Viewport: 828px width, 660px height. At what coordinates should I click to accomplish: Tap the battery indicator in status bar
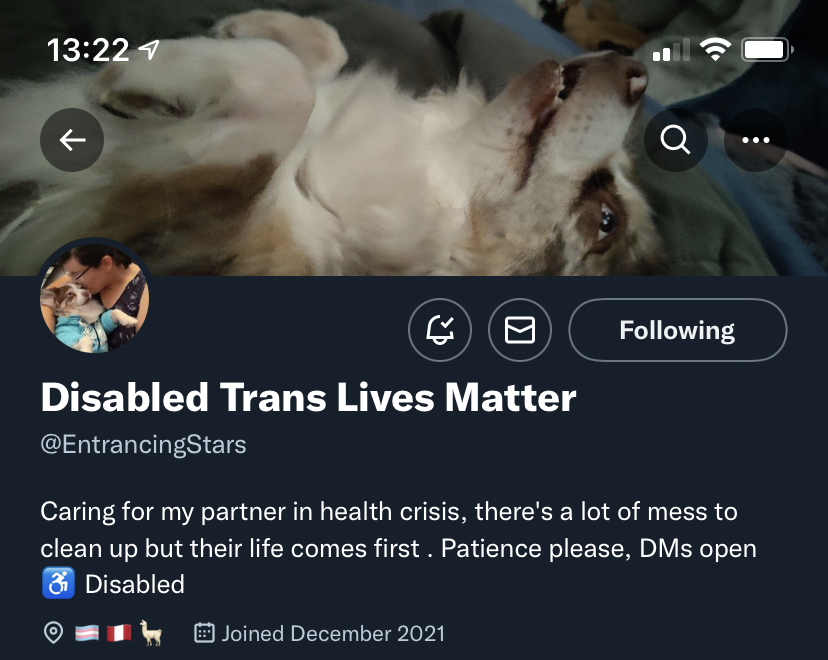point(767,50)
